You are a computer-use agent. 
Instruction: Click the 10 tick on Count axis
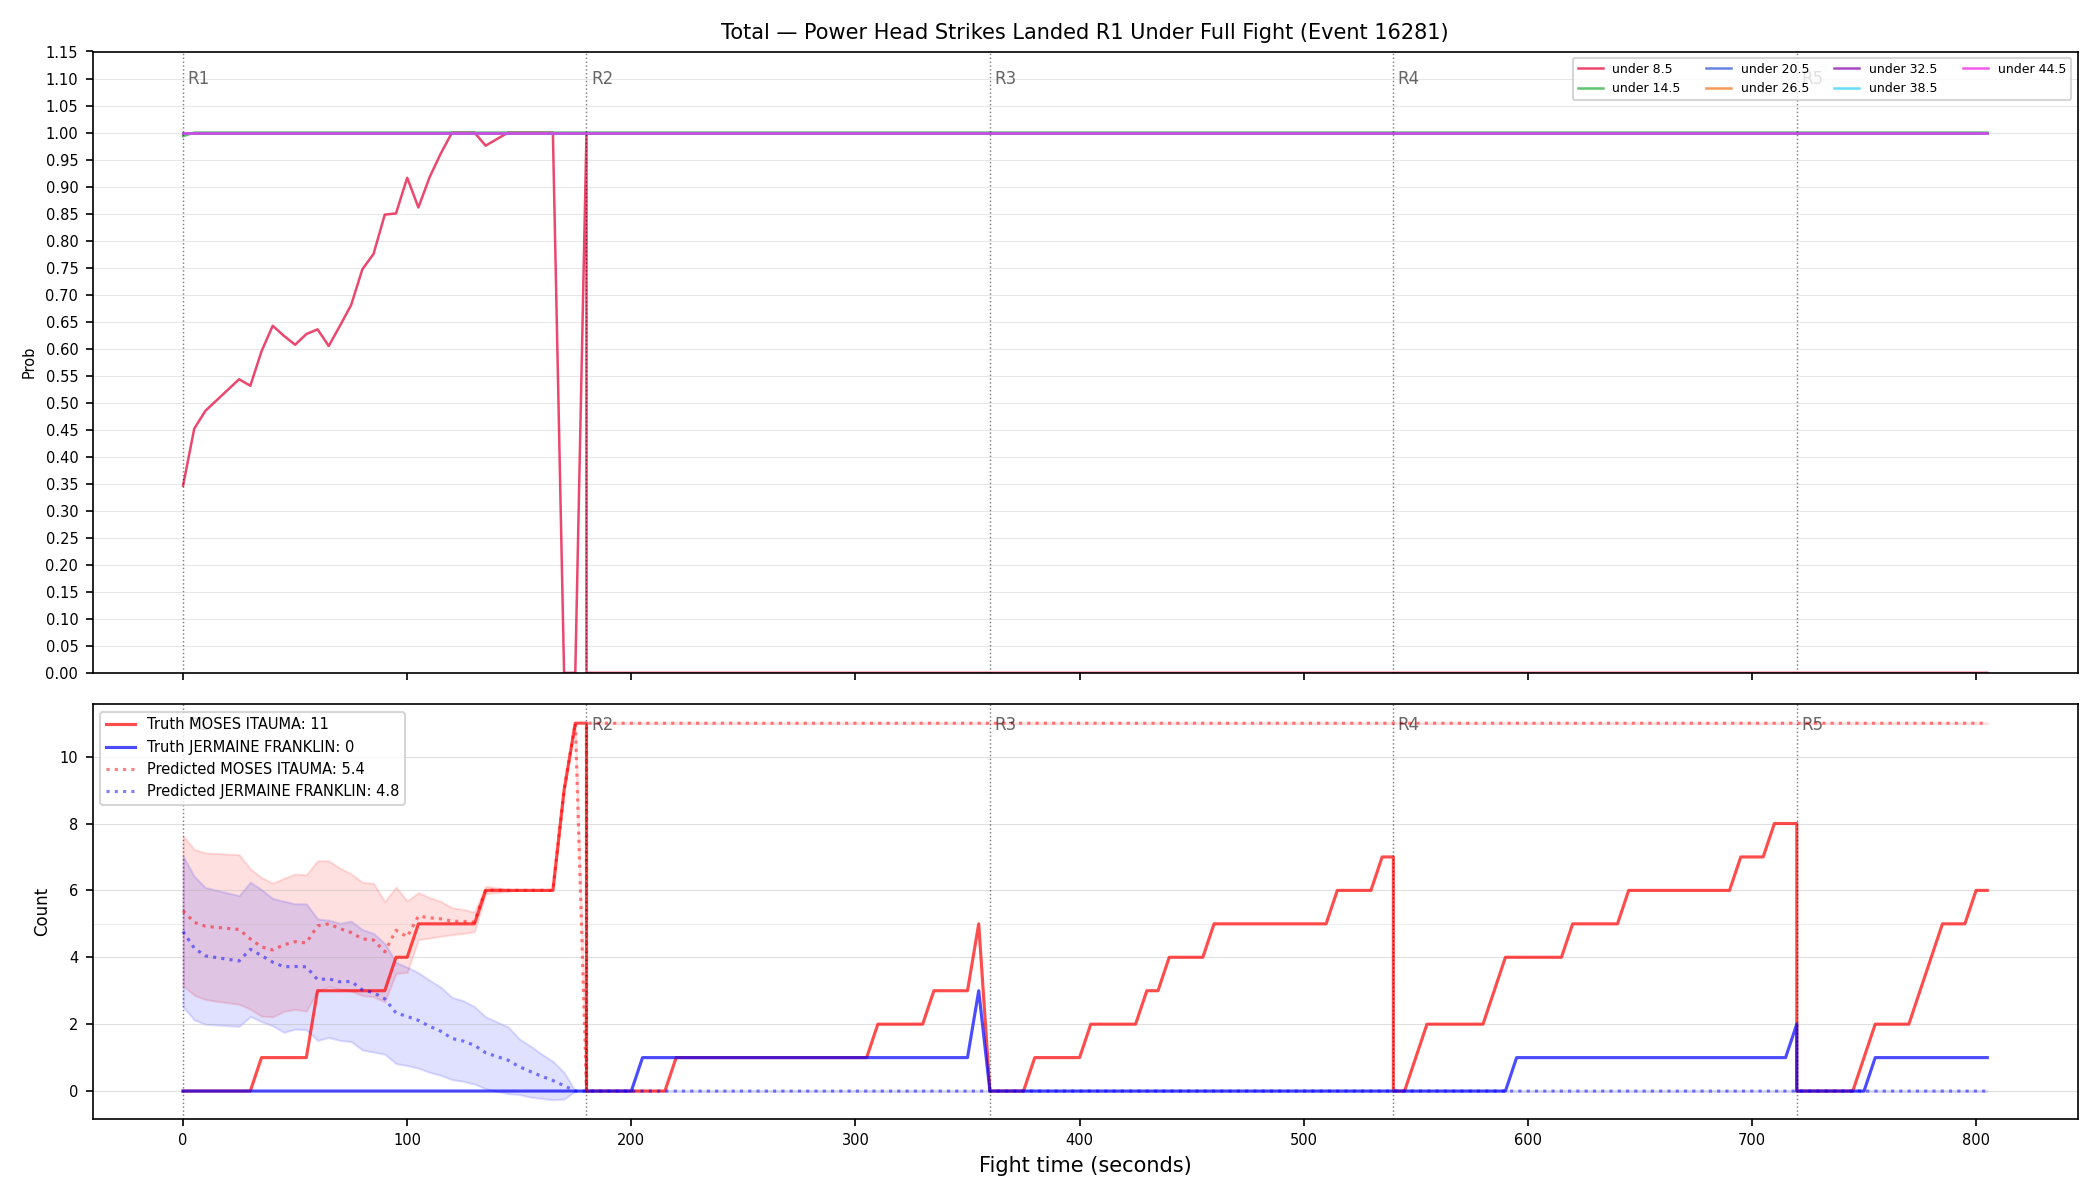[x=69, y=758]
